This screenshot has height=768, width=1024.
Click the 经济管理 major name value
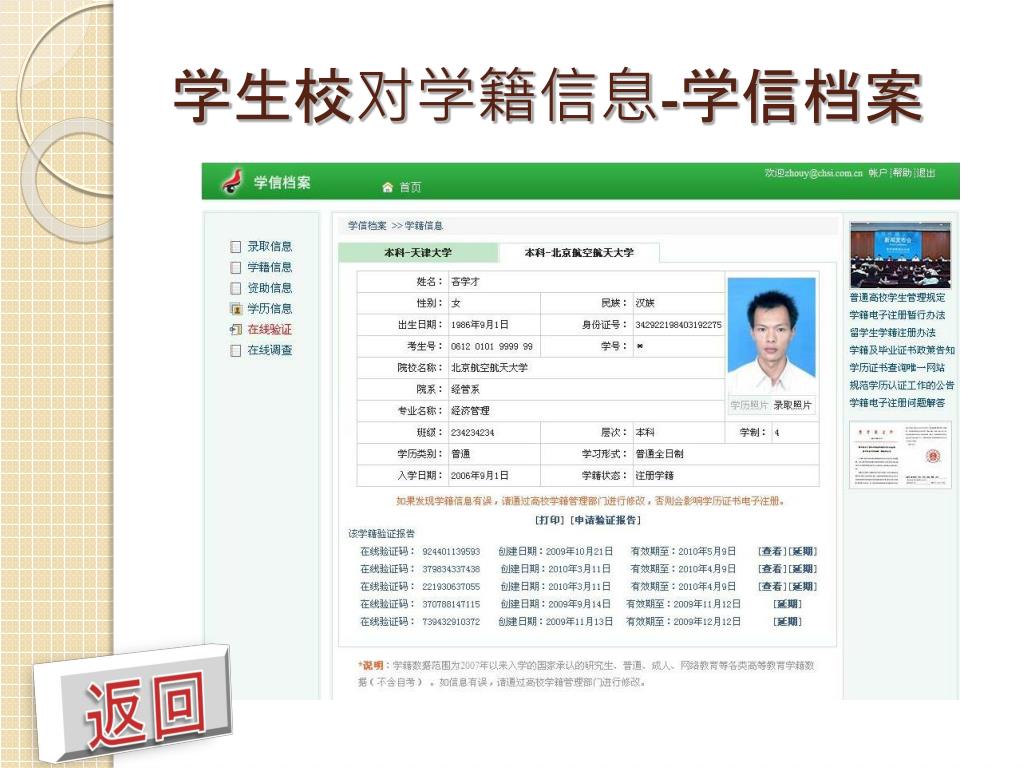click(x=470, y=411)
